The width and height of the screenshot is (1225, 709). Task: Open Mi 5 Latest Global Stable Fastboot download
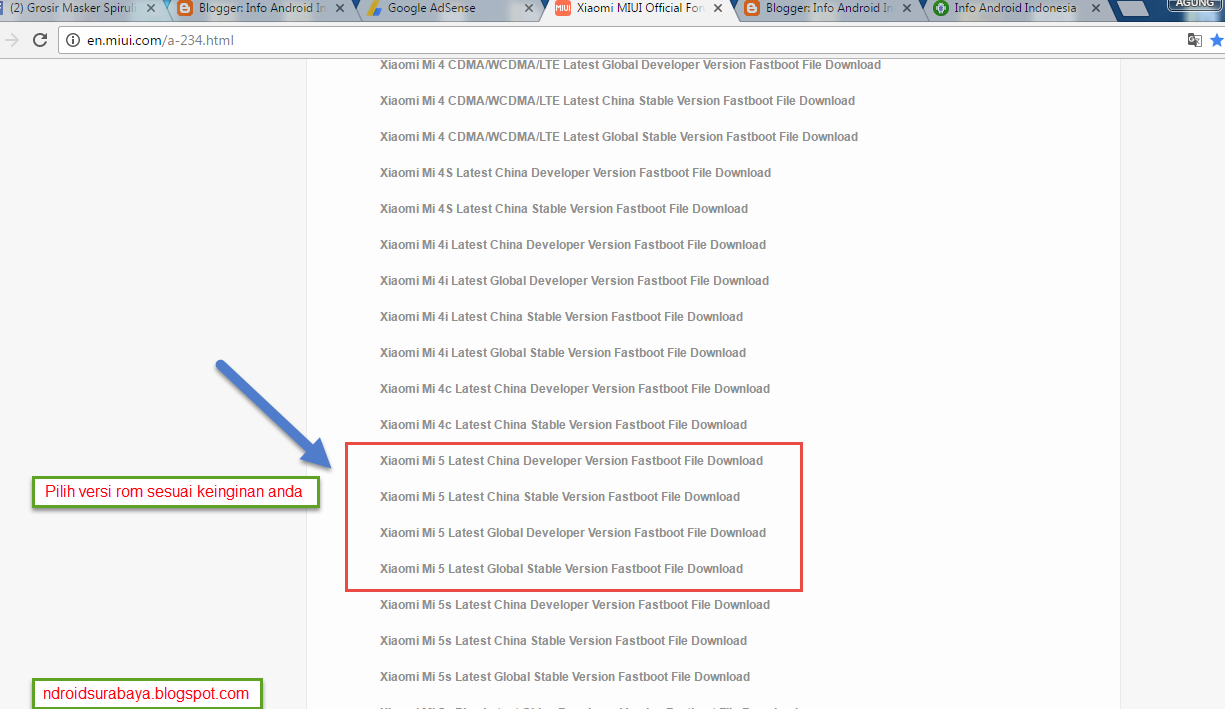561,569
